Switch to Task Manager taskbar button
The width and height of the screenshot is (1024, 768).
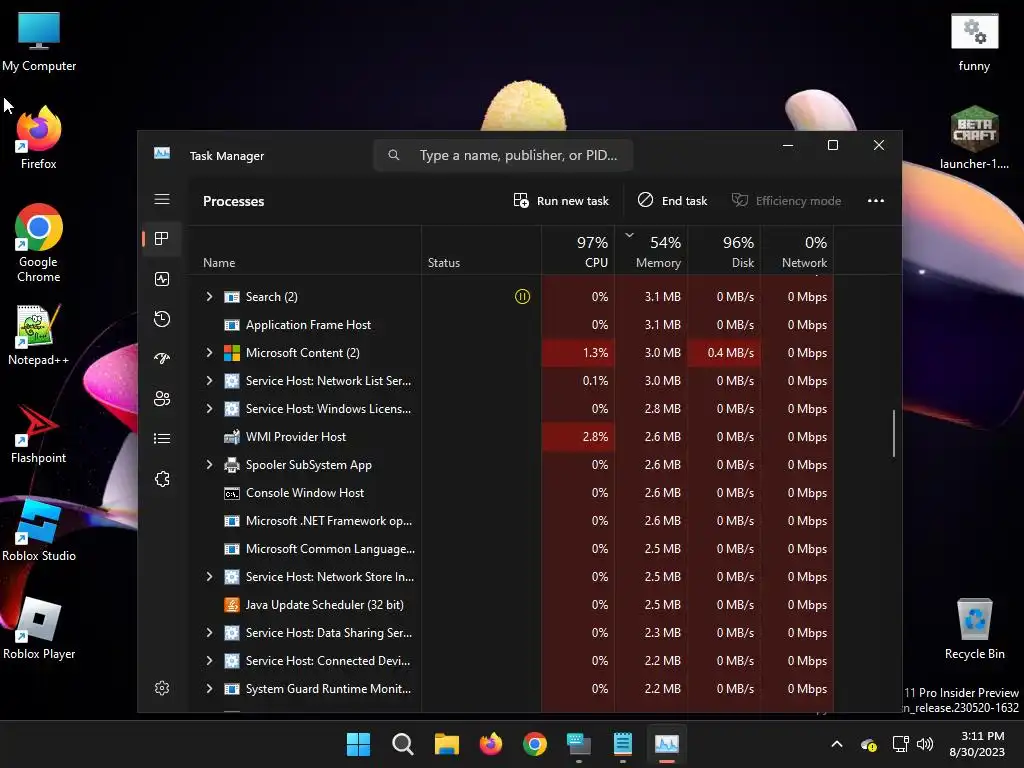(667, 744)
